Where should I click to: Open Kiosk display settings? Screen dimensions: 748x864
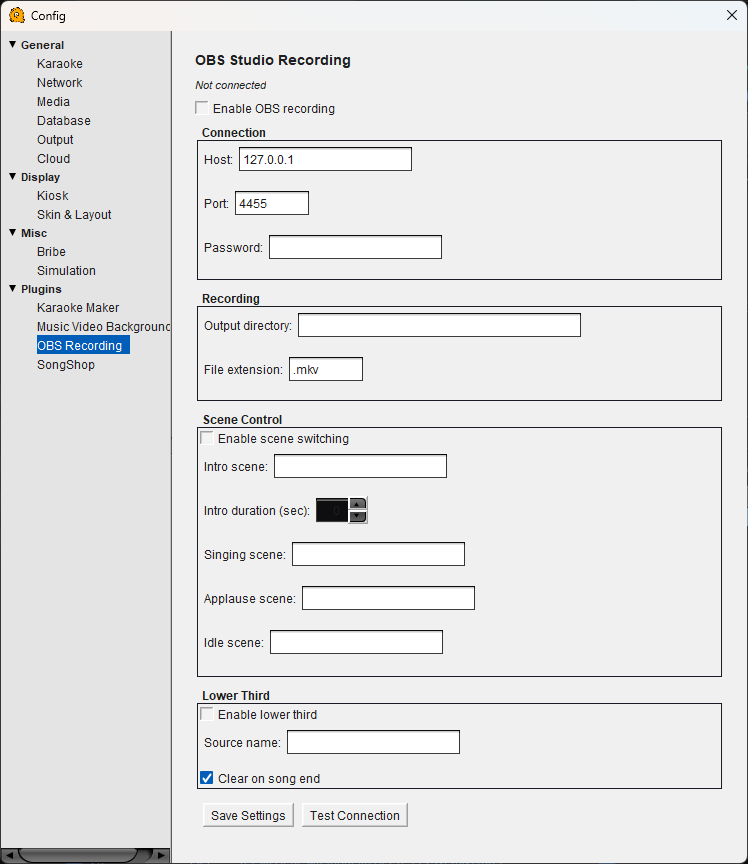pos(52,196)
